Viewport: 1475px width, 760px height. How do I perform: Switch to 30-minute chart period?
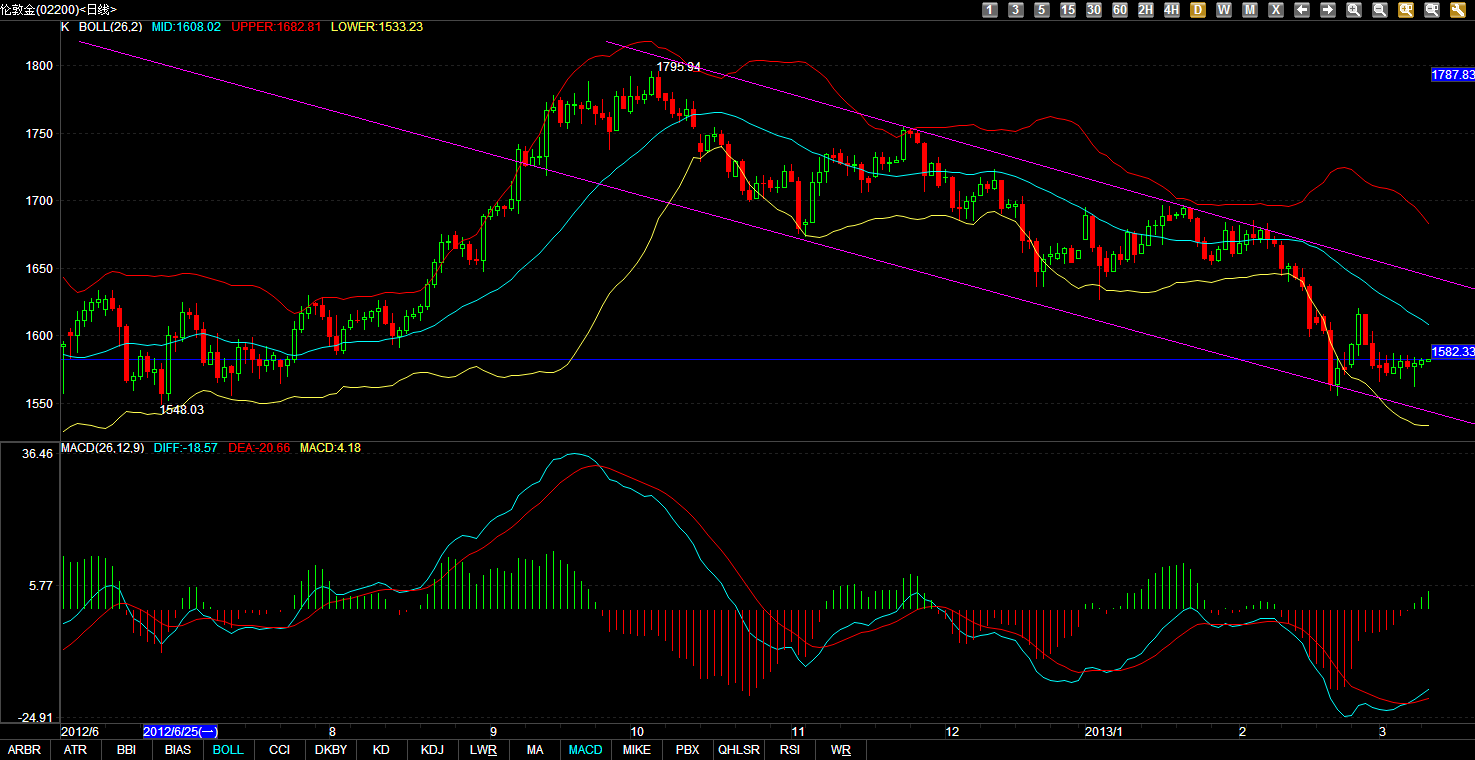[x=1094, y=9]
